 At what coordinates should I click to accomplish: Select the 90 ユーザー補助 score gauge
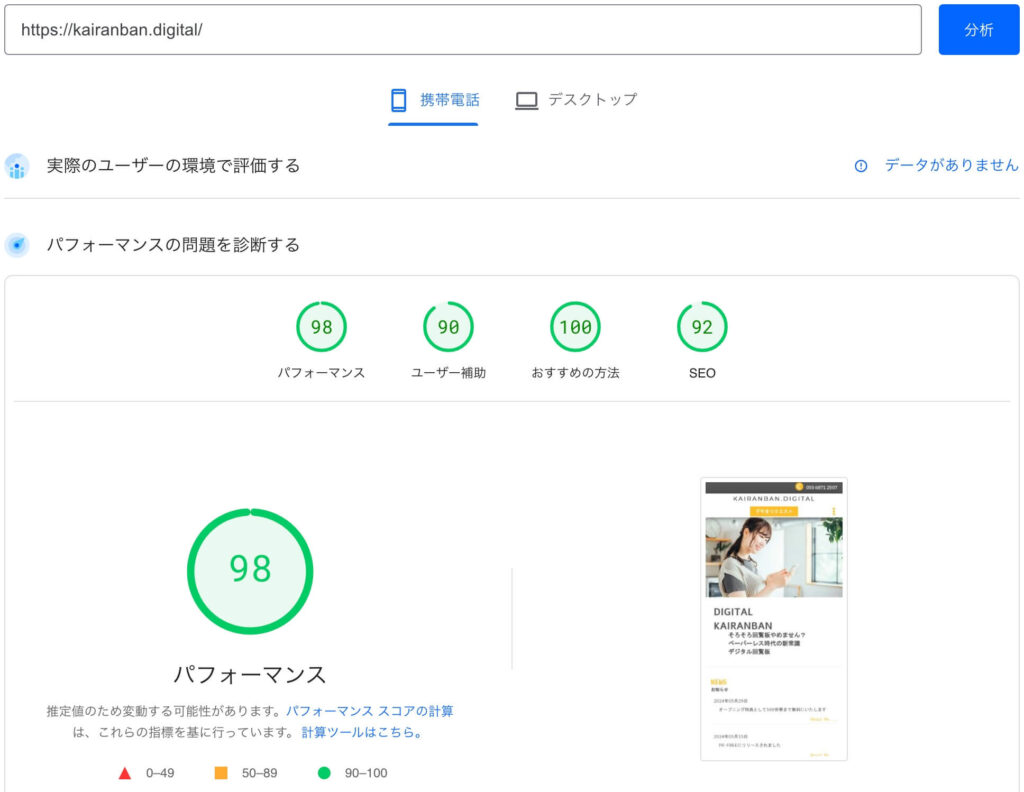448,327
